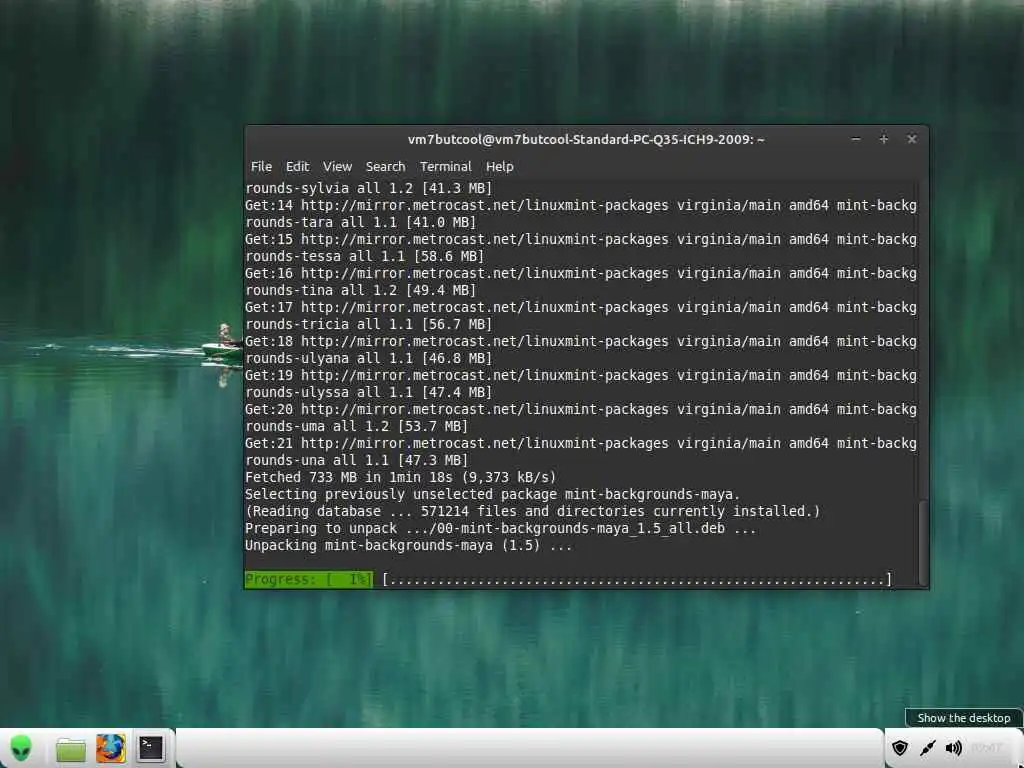Click 'rounds-ulyssa all 1.1 [47.4 MB]' line
Screen dimensions: 1024x768
click(x=368, y=392)
